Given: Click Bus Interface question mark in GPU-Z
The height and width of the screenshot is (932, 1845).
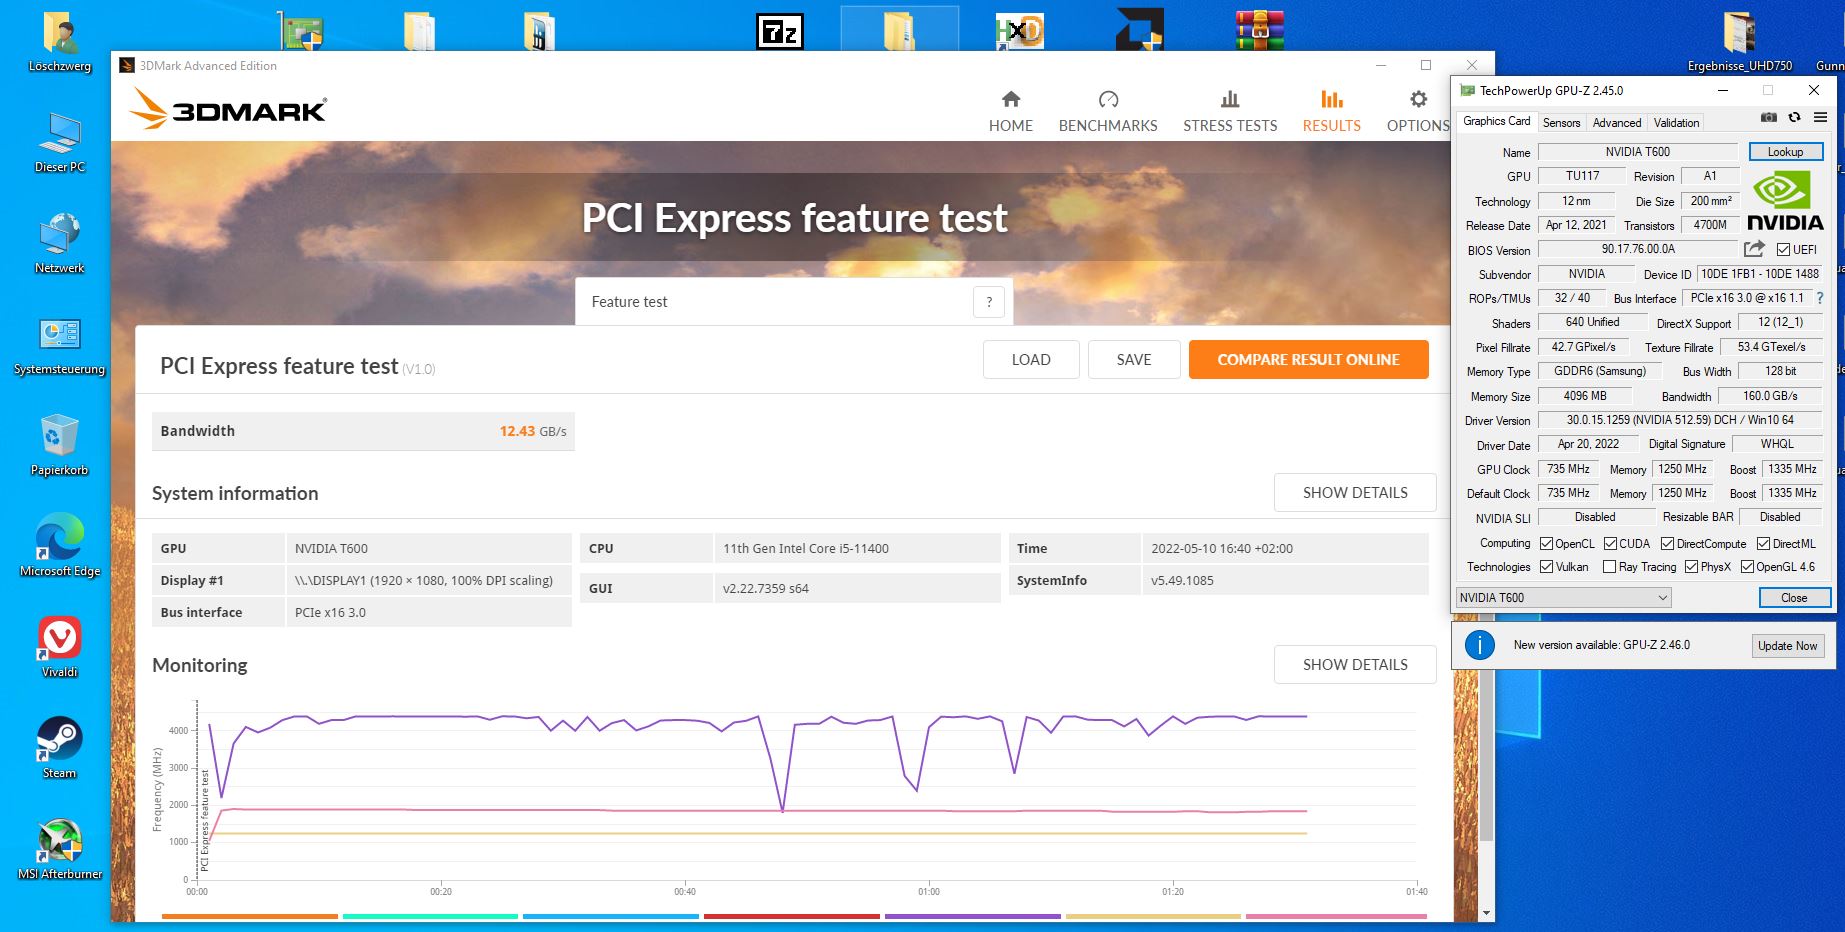Looking at the screenshot, I should [1820, 298].
